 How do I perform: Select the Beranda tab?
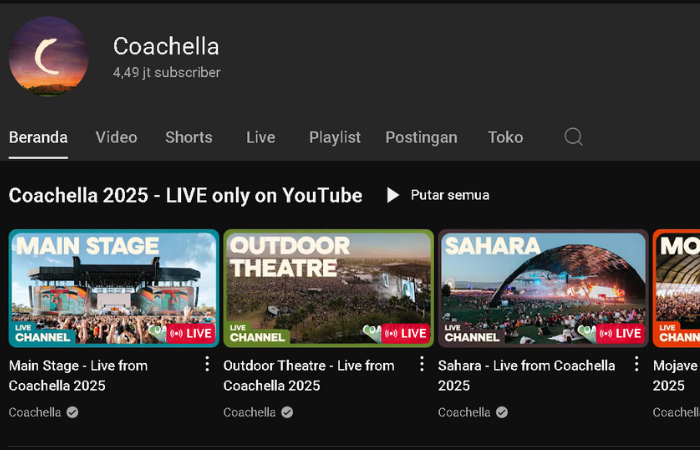(x=38, y=138)
